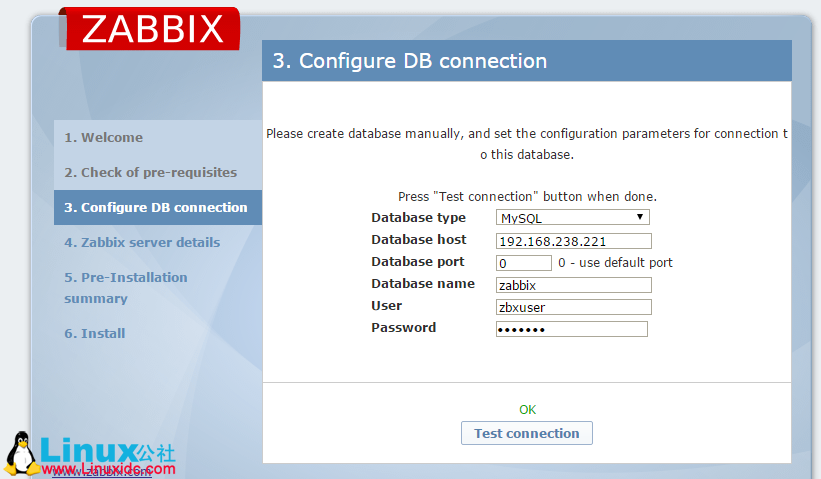Open step 4. Zabbix server details

click(142, 242)
